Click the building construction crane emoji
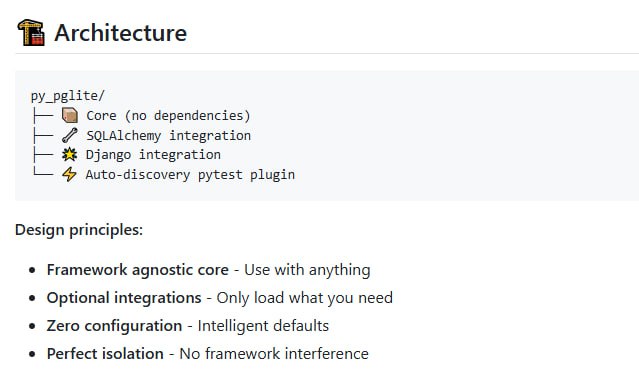Image resolution: width=639 pixels, height=387 pixels. tap(31, 32)
